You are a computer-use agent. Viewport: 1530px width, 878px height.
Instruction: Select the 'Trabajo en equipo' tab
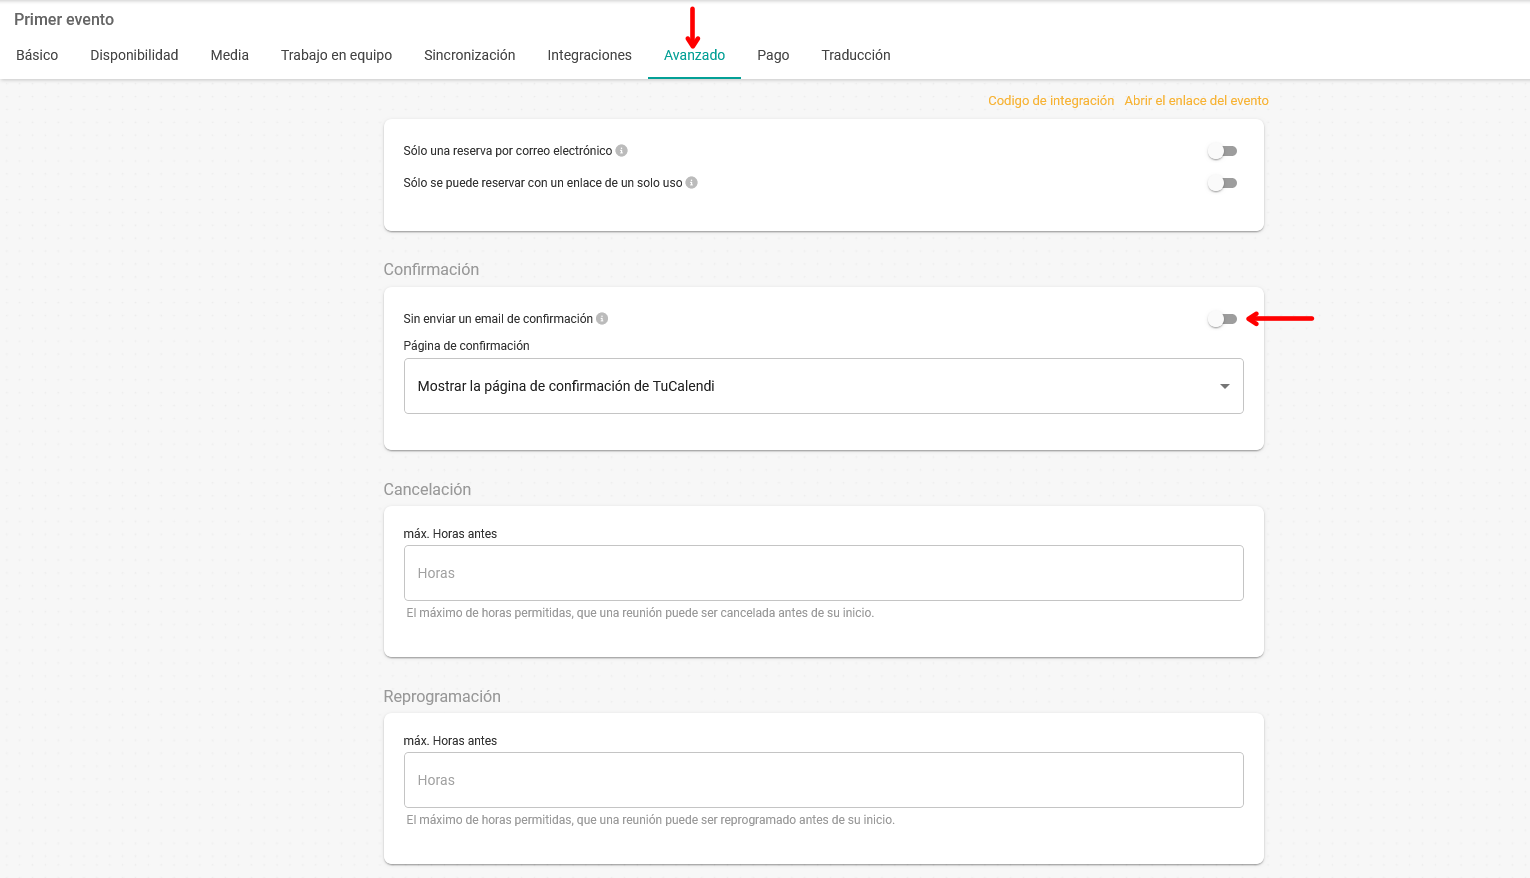(336, 55)
